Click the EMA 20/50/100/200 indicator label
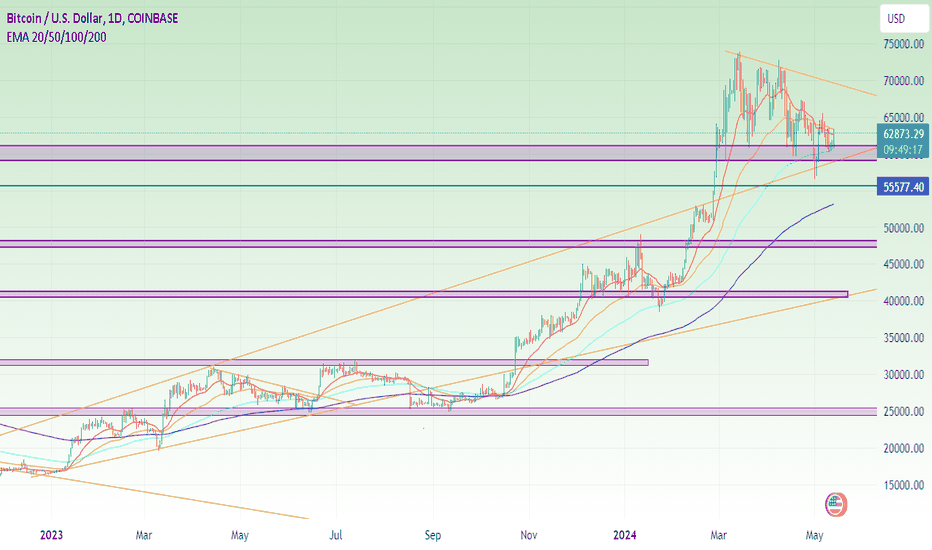Image resolution: width=932 pixels, height=550 pixels. pyautogui.click(x=56, y=37)
